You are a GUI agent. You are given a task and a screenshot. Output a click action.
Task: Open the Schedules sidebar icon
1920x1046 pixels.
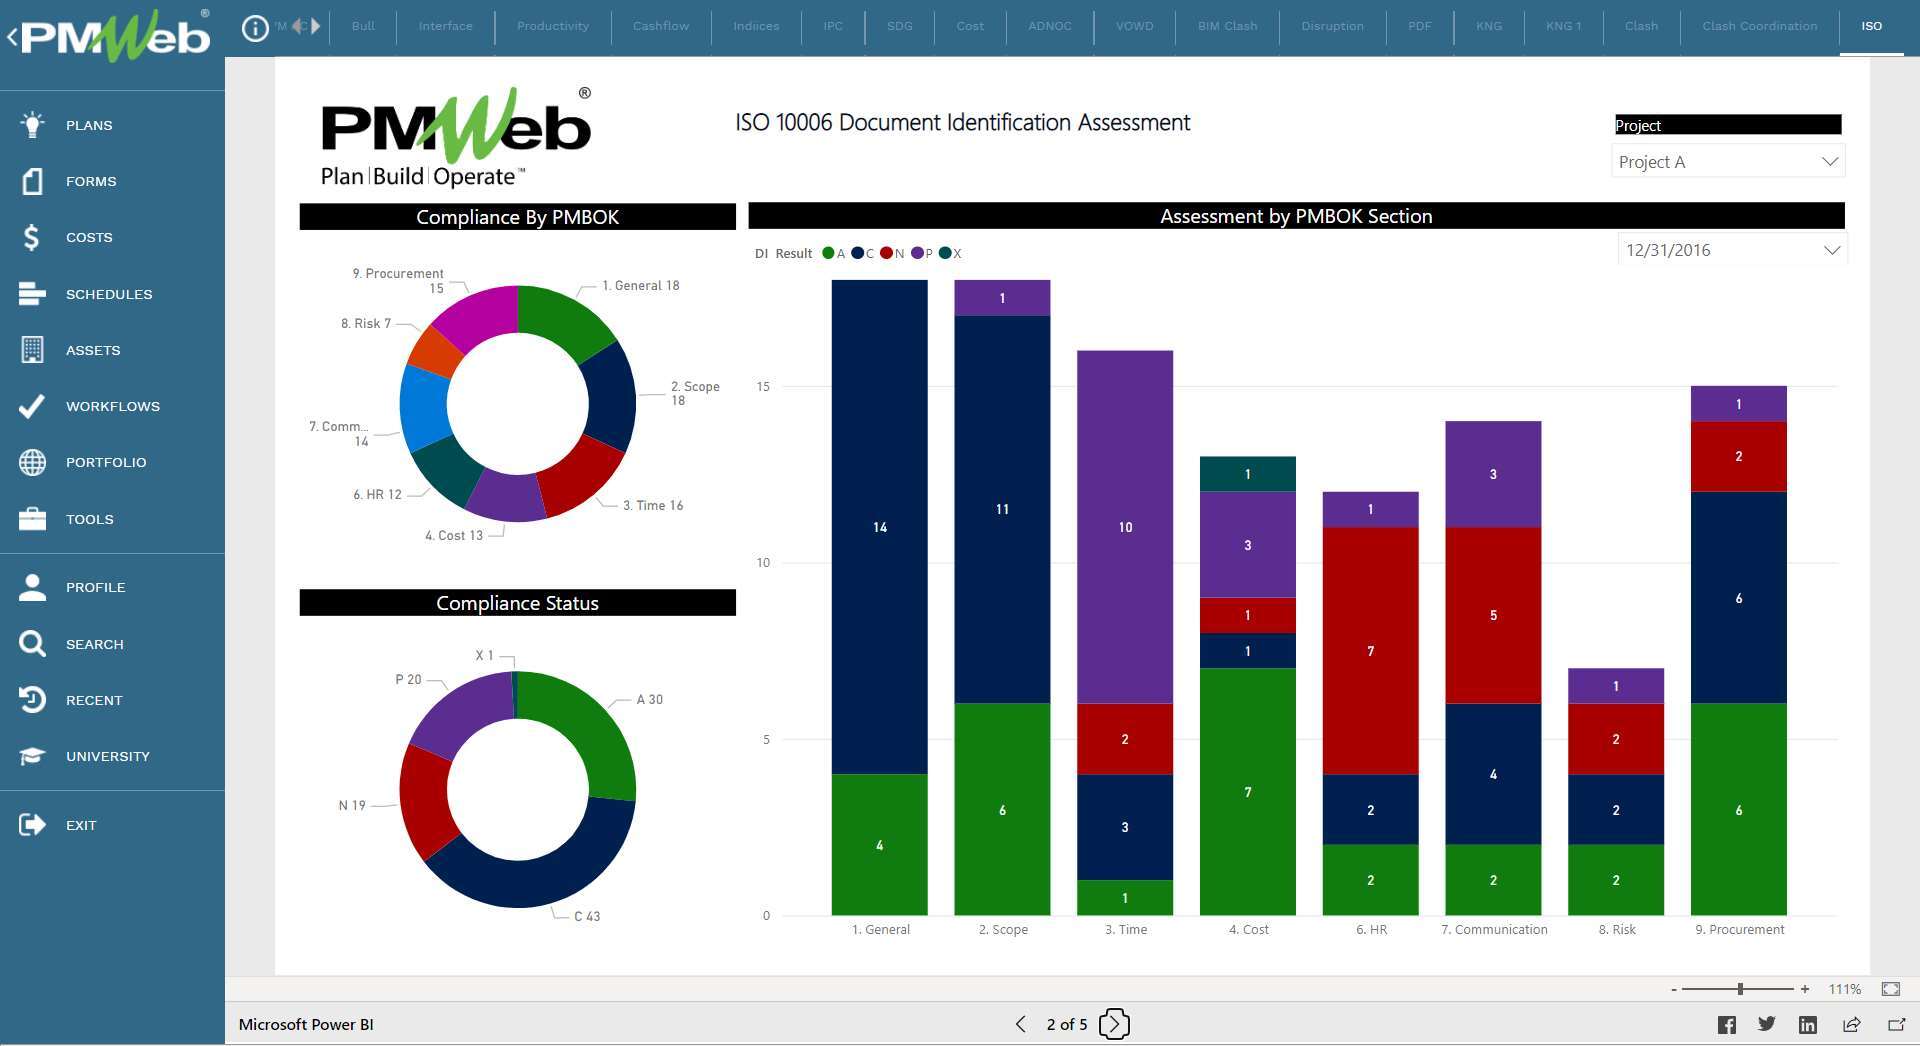(x=30, y=293)
